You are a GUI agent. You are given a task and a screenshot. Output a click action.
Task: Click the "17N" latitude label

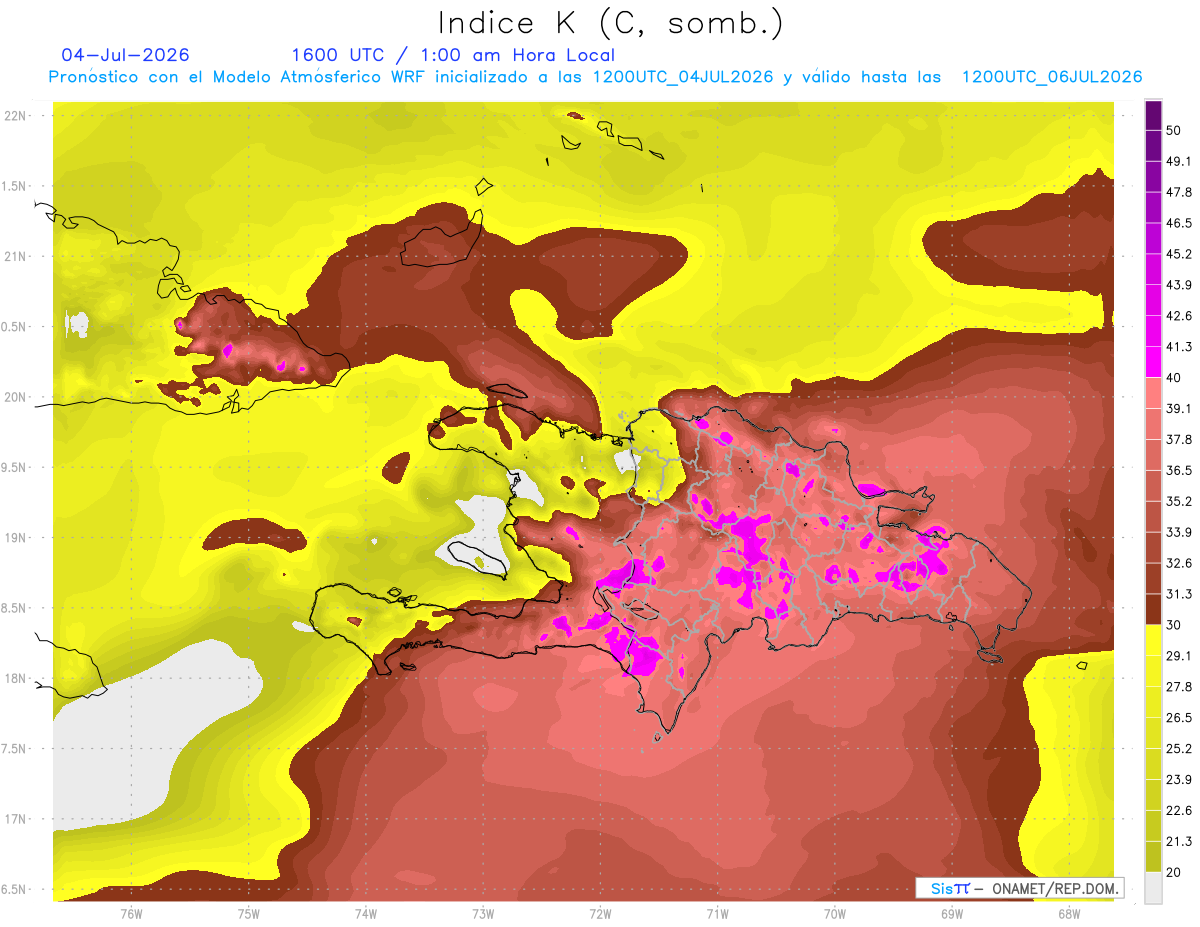pyautogui.click(x=16, y=819)
